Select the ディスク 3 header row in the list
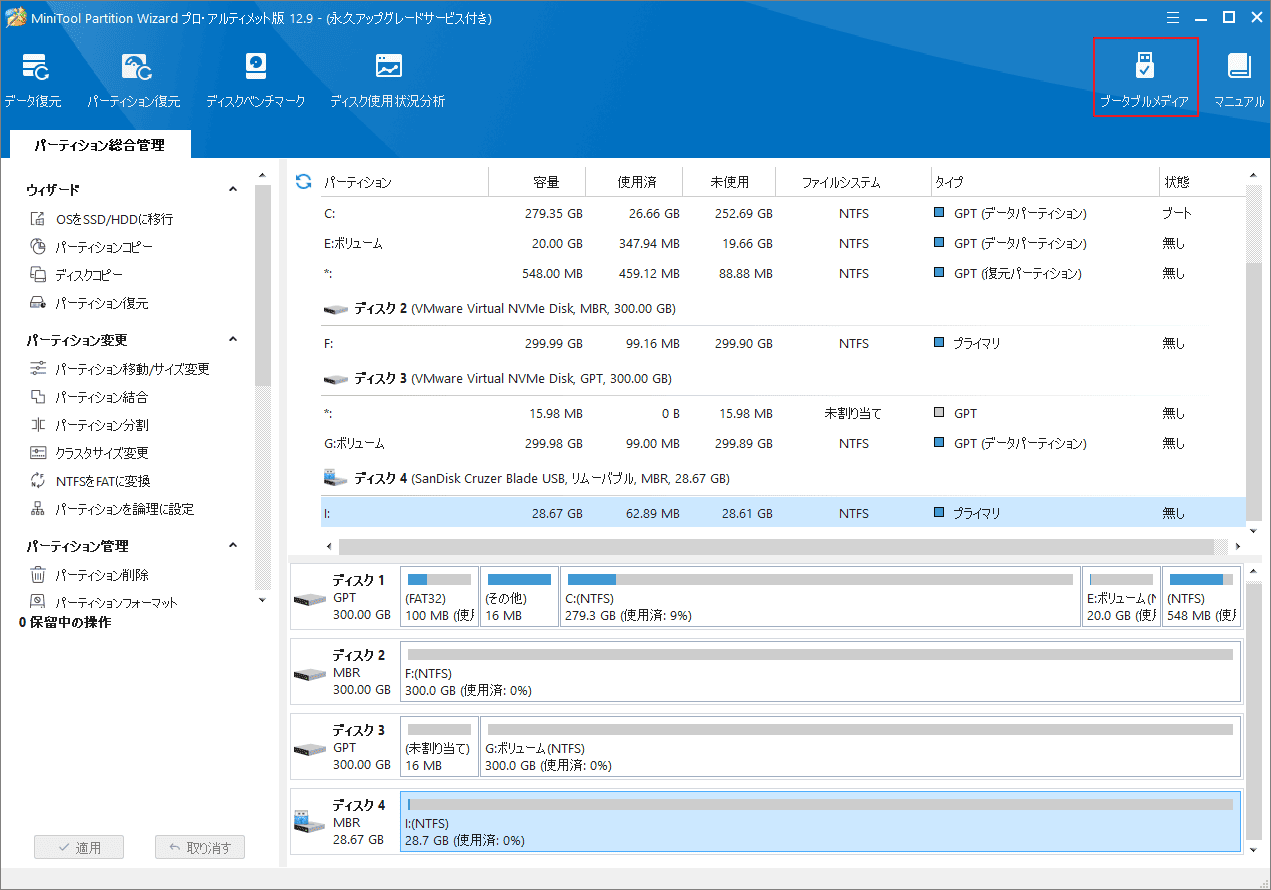 coord(784,379)
